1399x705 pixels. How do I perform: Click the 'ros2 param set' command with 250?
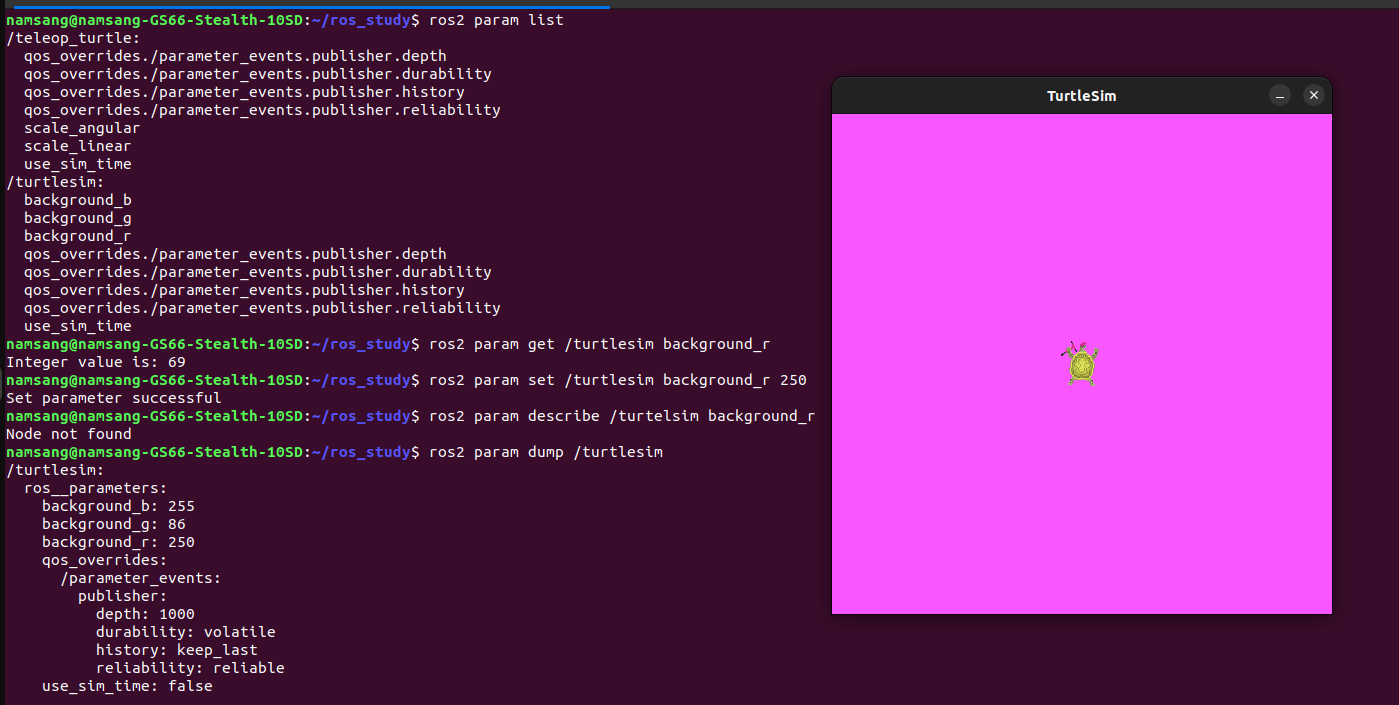[617, 380]
